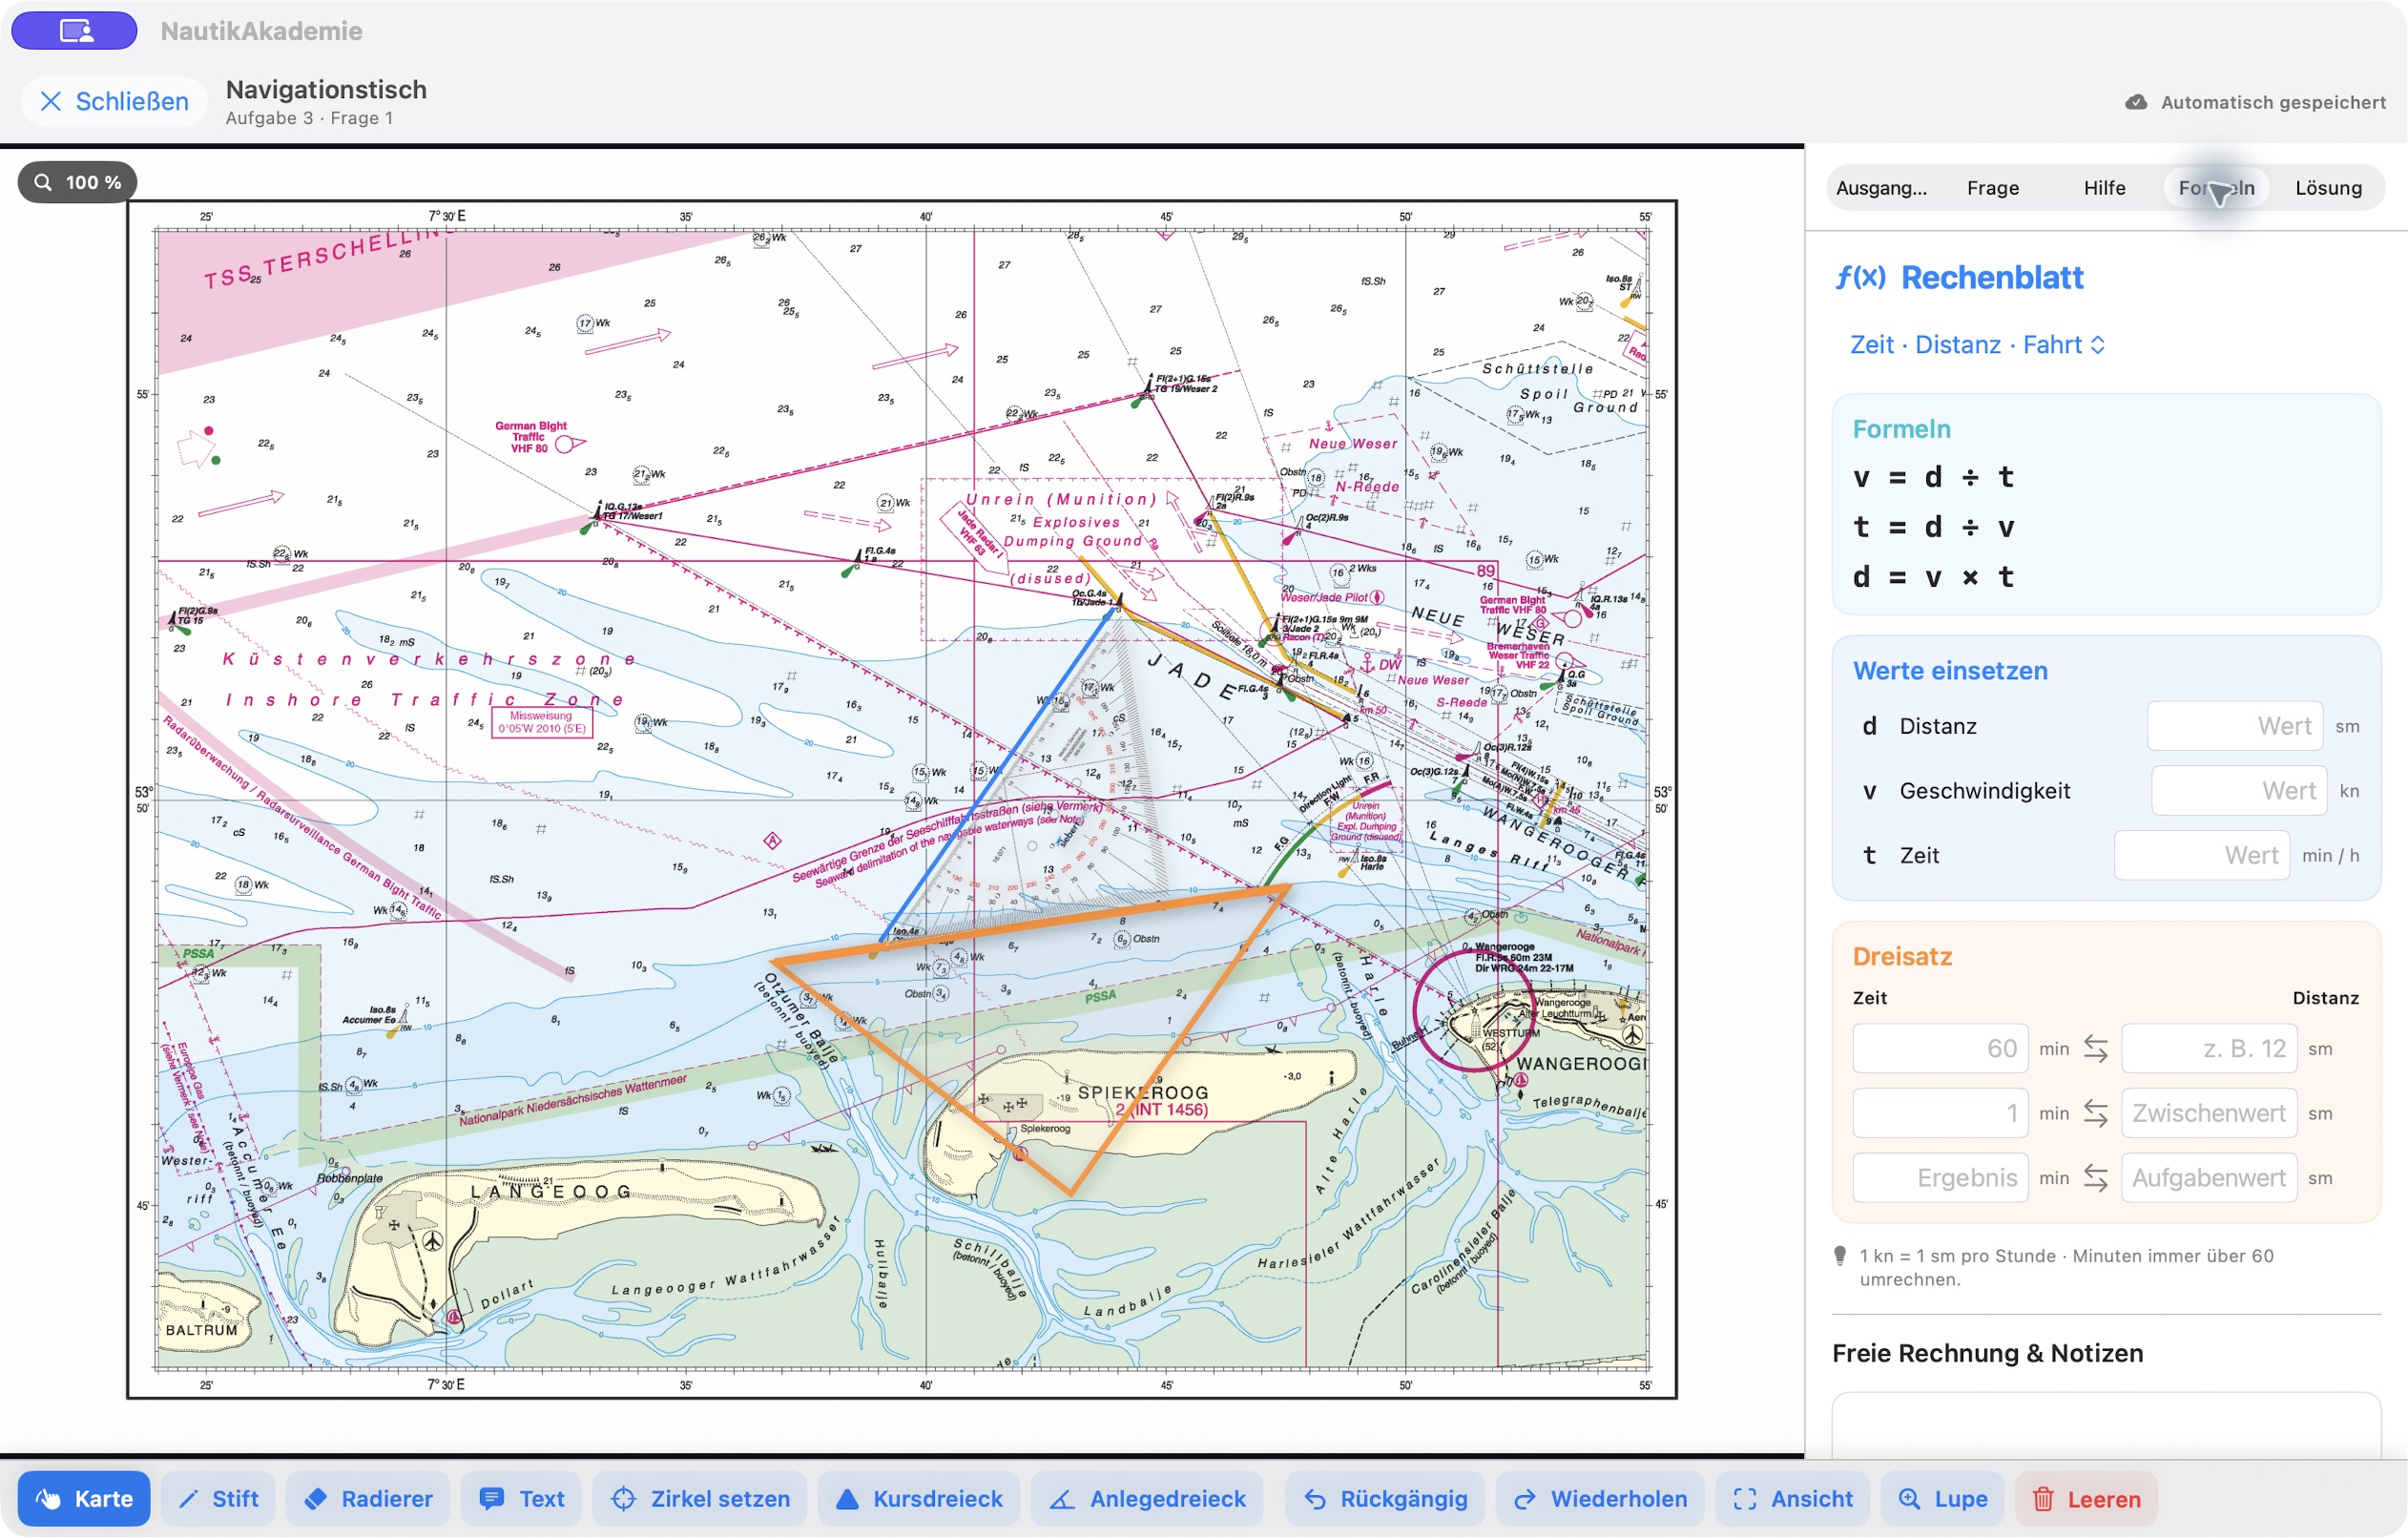Image resolution: width=2408 pixels, height=1538 pixels.
Task: Open the Ansicht view option
Action: click(1792, 1498)
